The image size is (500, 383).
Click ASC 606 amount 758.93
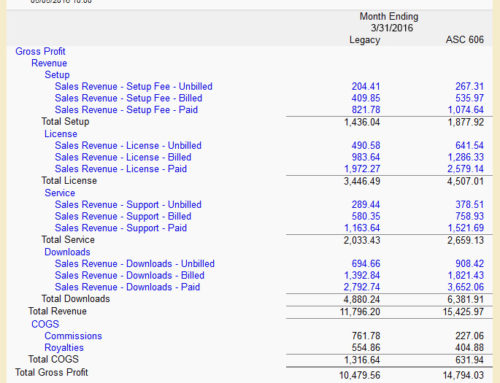pos(469,216)
